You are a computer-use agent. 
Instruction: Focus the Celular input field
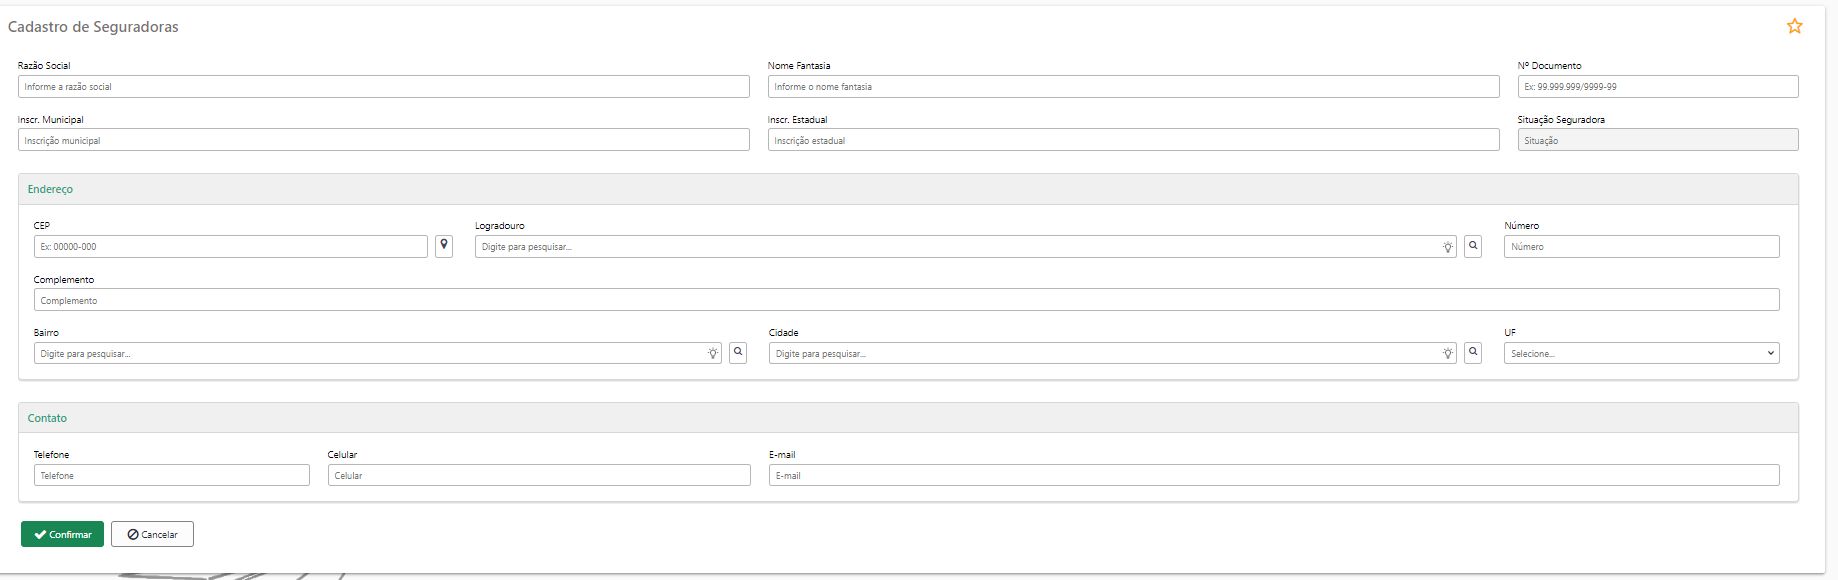[539, 475]
